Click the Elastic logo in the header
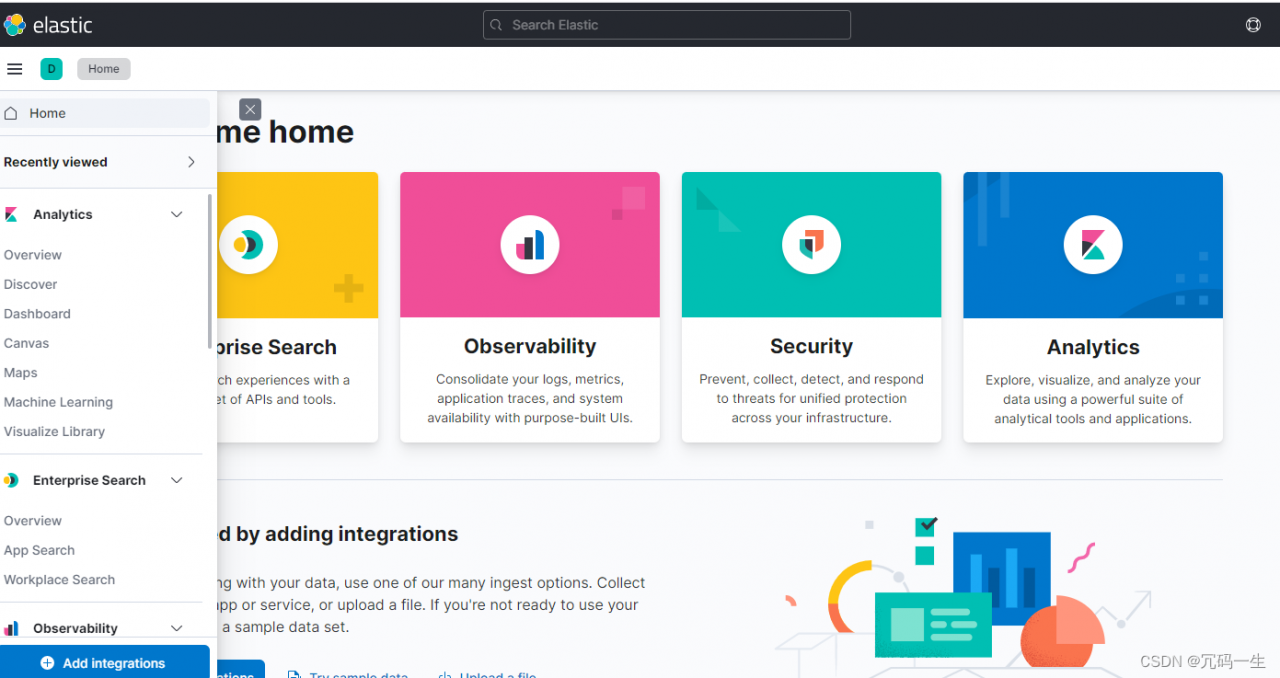 pos(48,25)
